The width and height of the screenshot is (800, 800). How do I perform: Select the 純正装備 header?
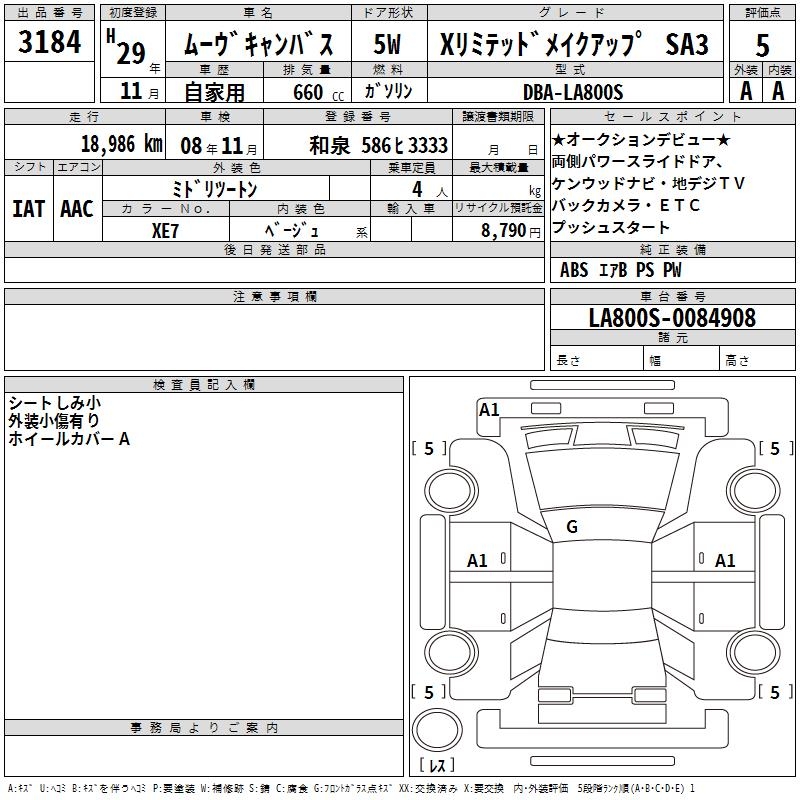click(x=672, y=249)
